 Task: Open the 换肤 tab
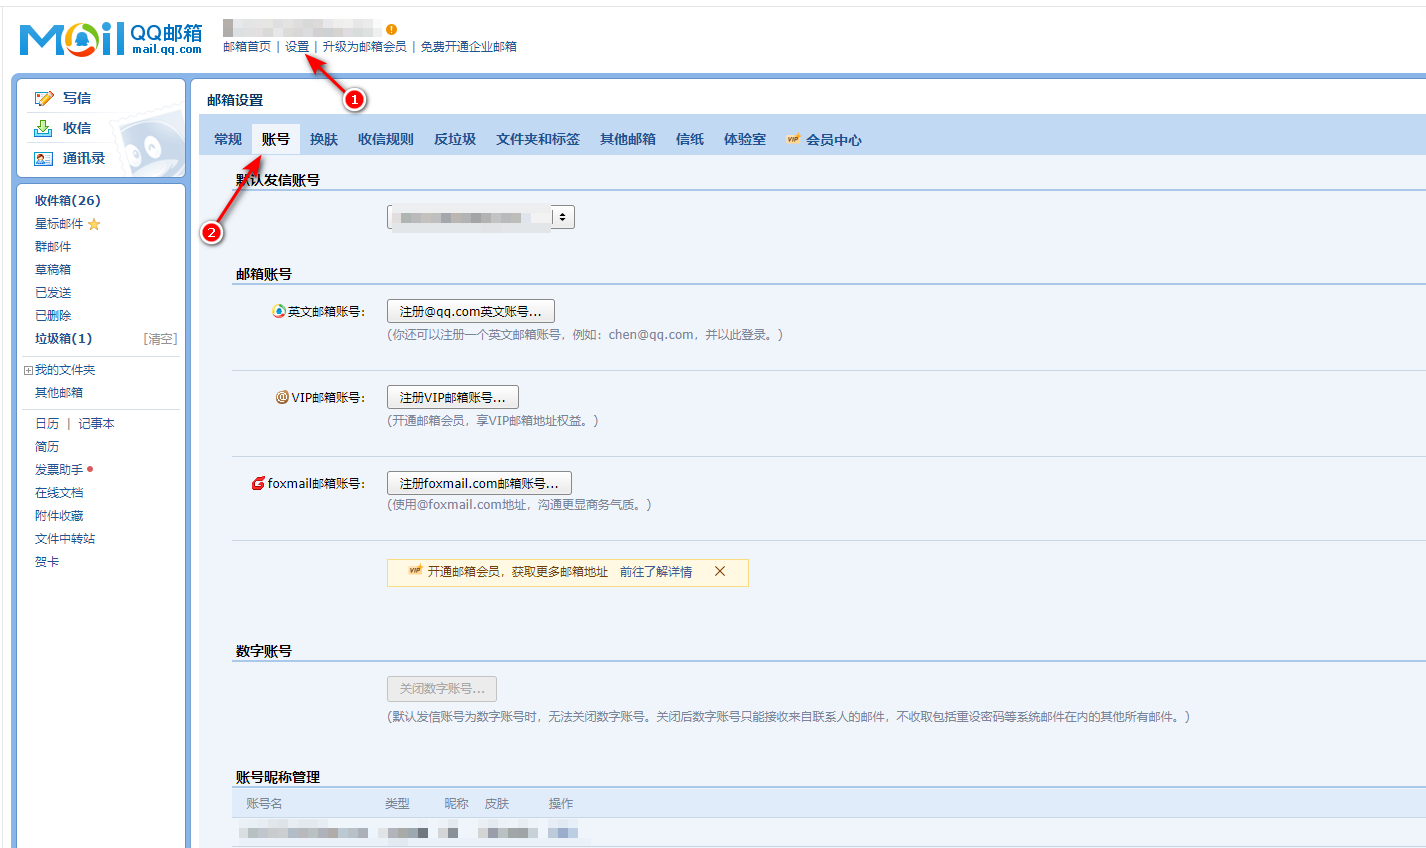(324, 139)
